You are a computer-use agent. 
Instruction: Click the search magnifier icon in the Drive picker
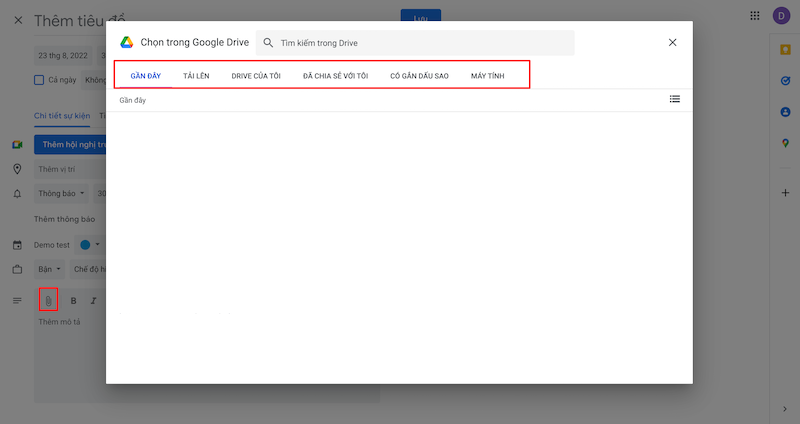click(x=268, y=43)
